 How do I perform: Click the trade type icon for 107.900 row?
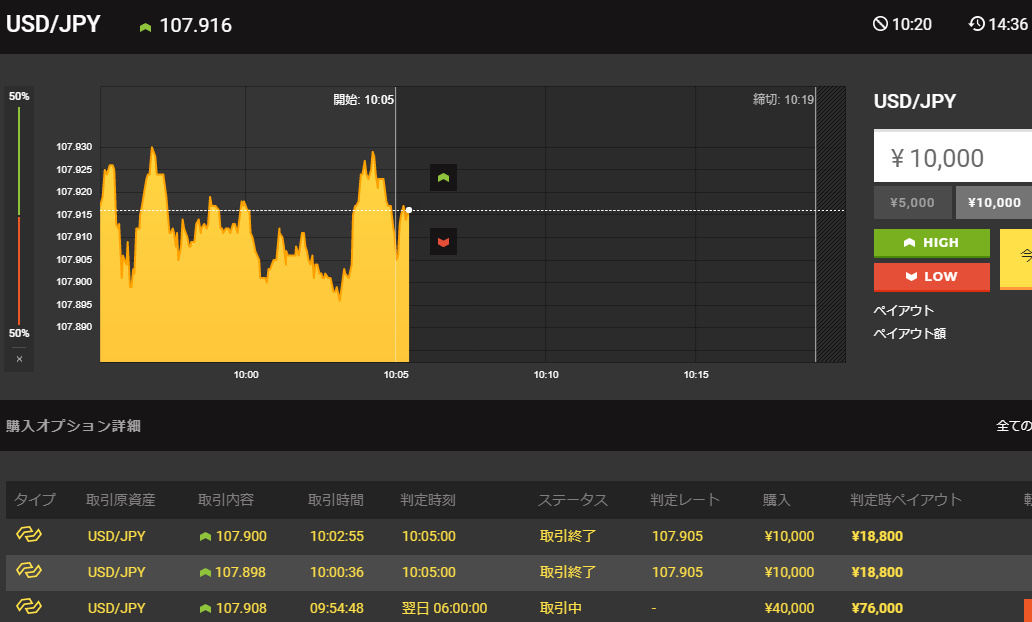tap(29, 534)
